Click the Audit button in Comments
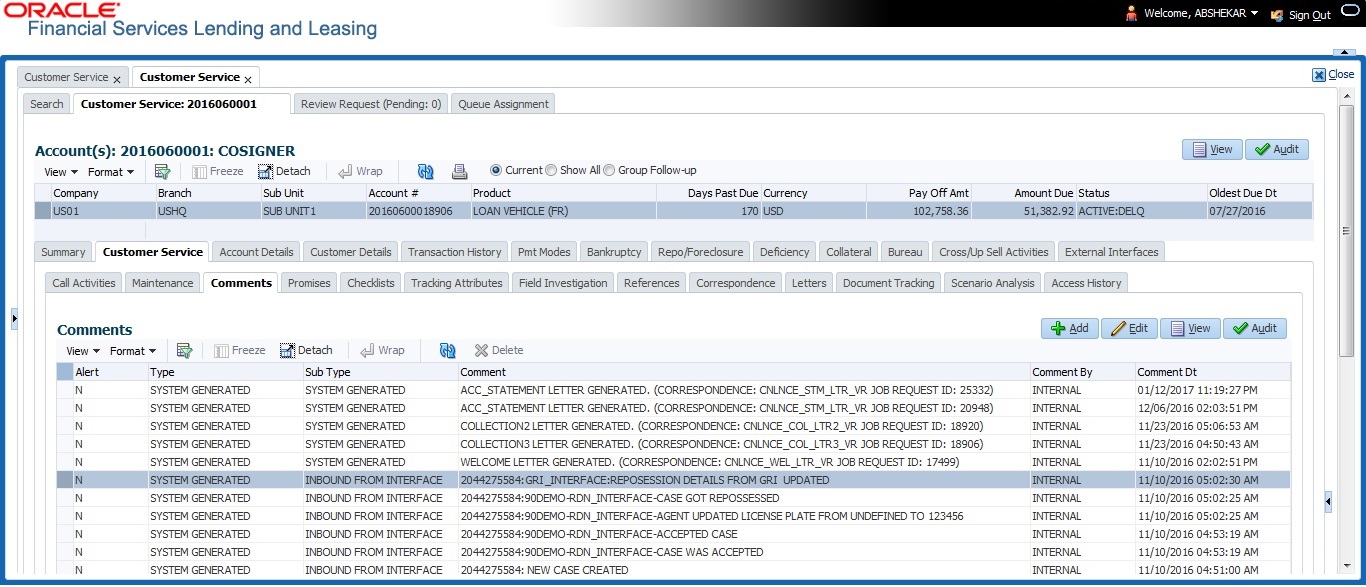Image resolution: width=1366 pixels, height=587 pixels. tap(1255, 328)
